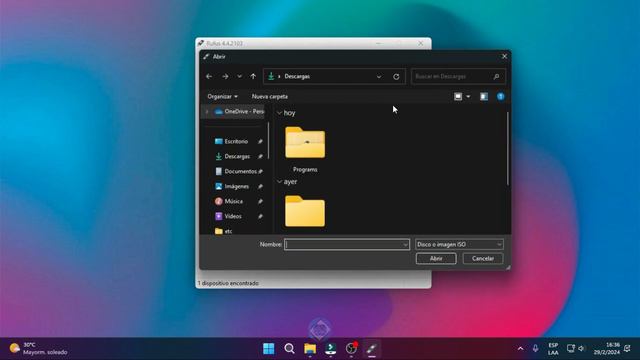
Task: Open volume tray icon
Action: (x=581, y=348)
